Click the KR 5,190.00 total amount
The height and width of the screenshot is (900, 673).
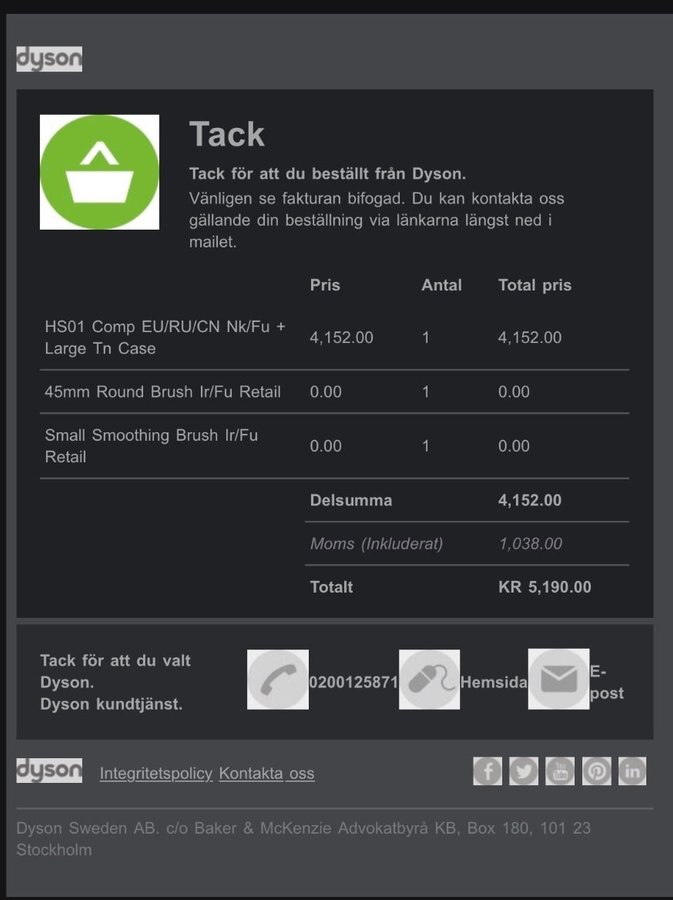pyautogui.click(x=544, y=587)
